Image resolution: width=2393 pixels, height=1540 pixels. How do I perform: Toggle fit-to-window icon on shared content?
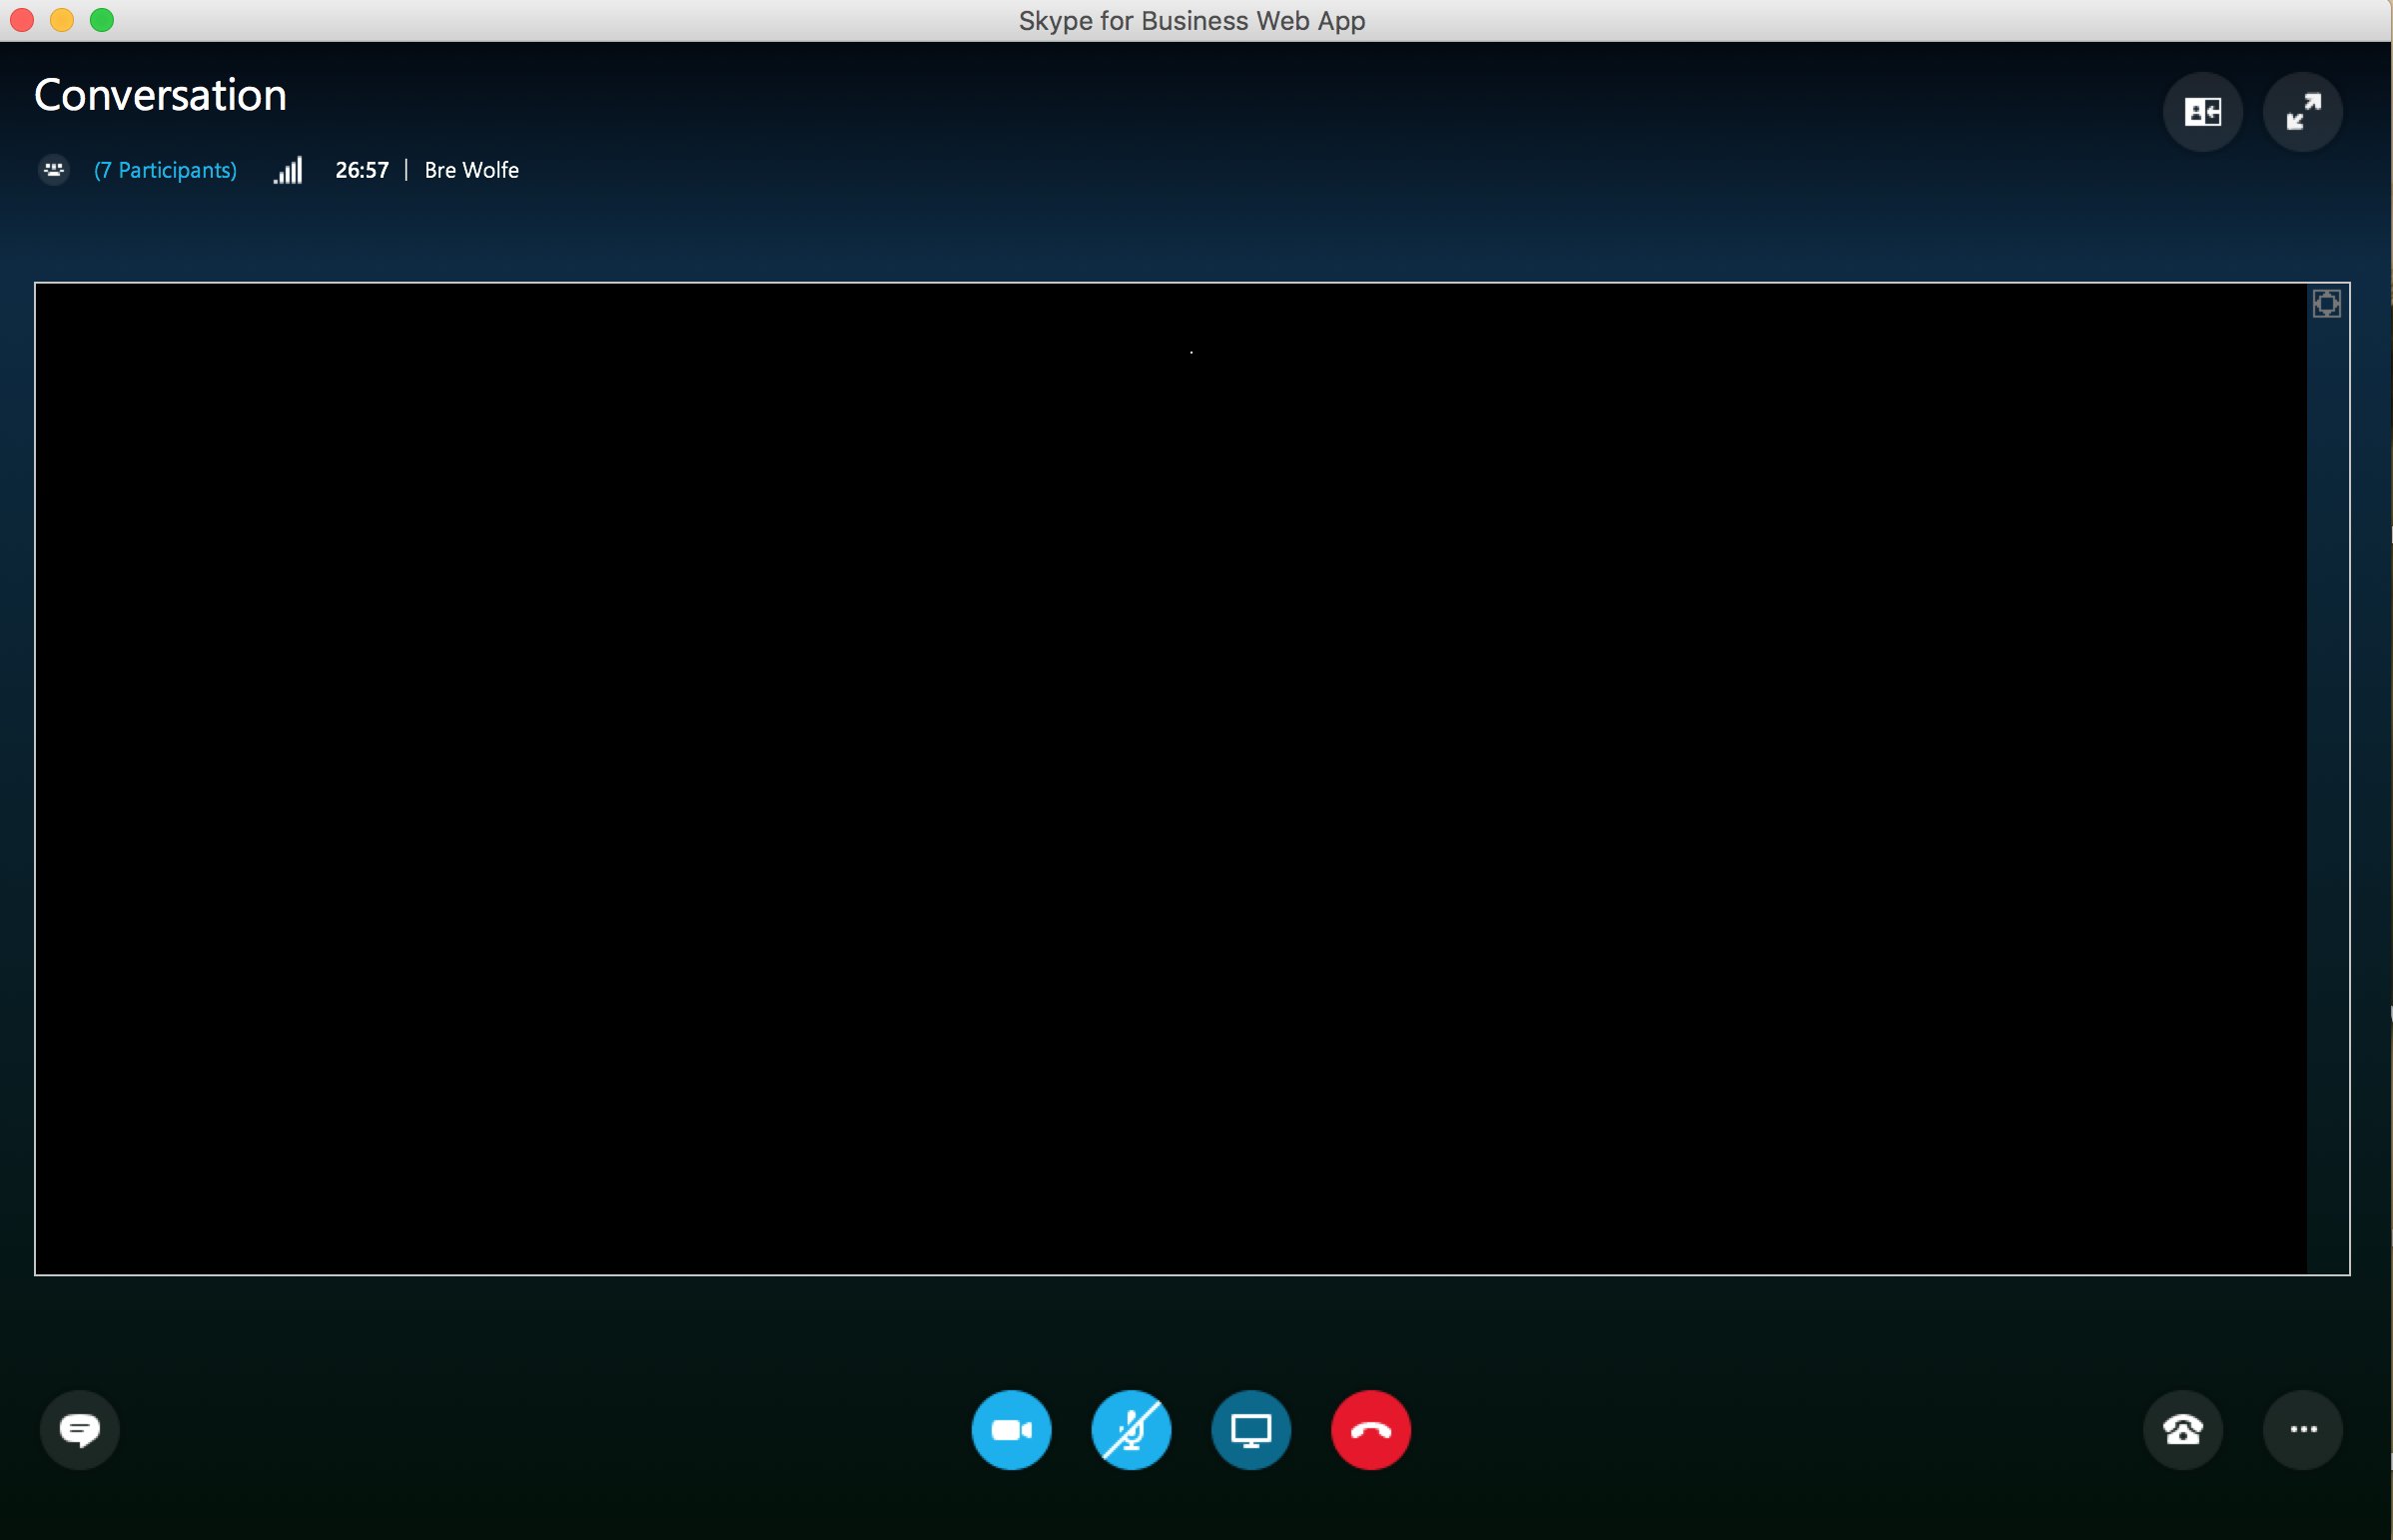point(2326,303)
